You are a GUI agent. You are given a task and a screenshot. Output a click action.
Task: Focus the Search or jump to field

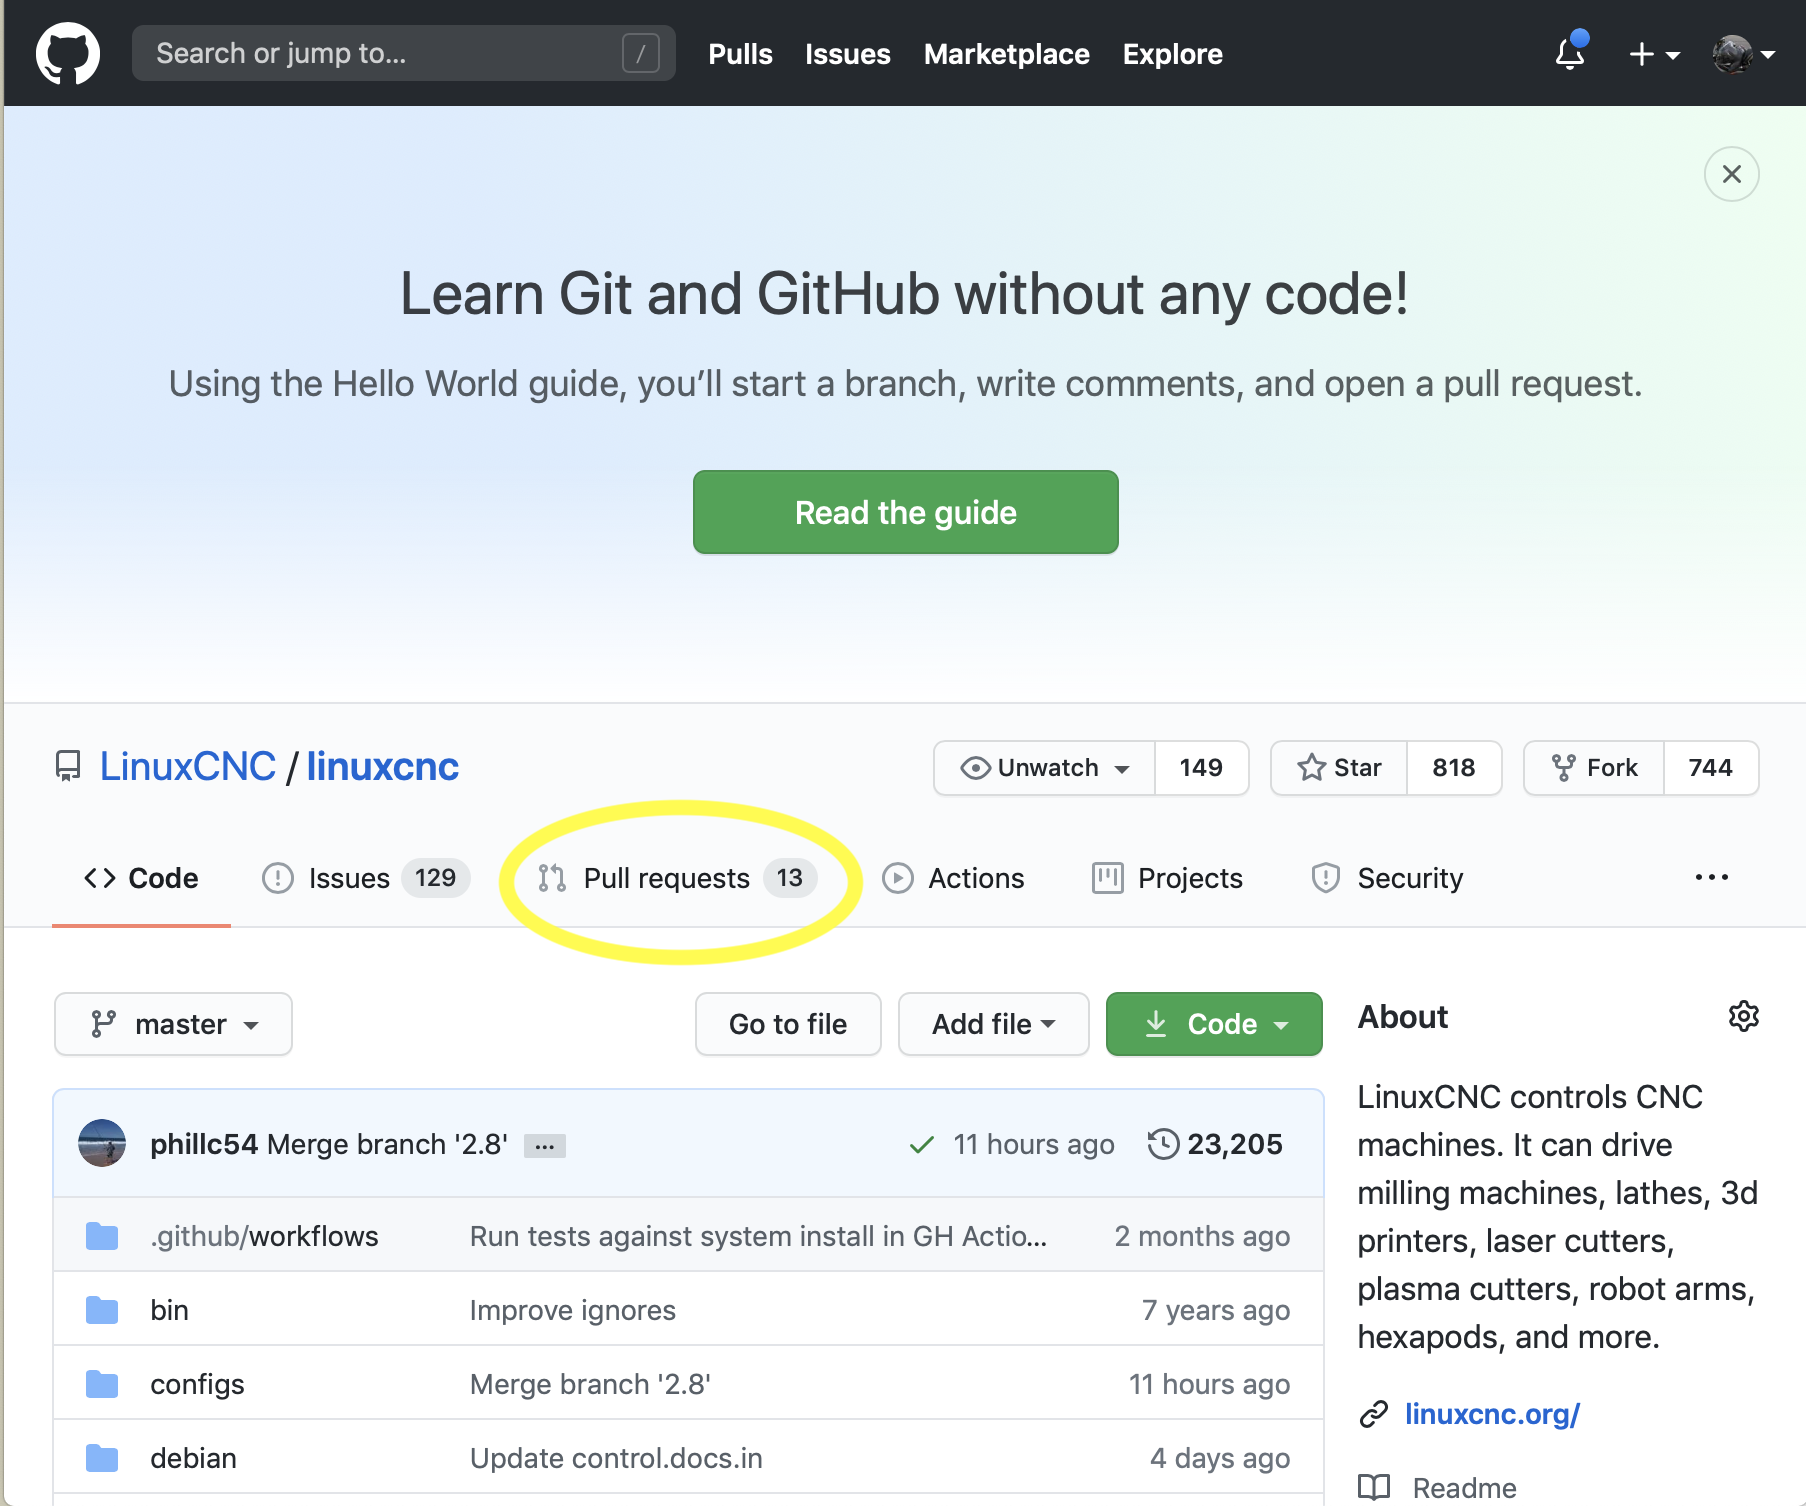404,53
